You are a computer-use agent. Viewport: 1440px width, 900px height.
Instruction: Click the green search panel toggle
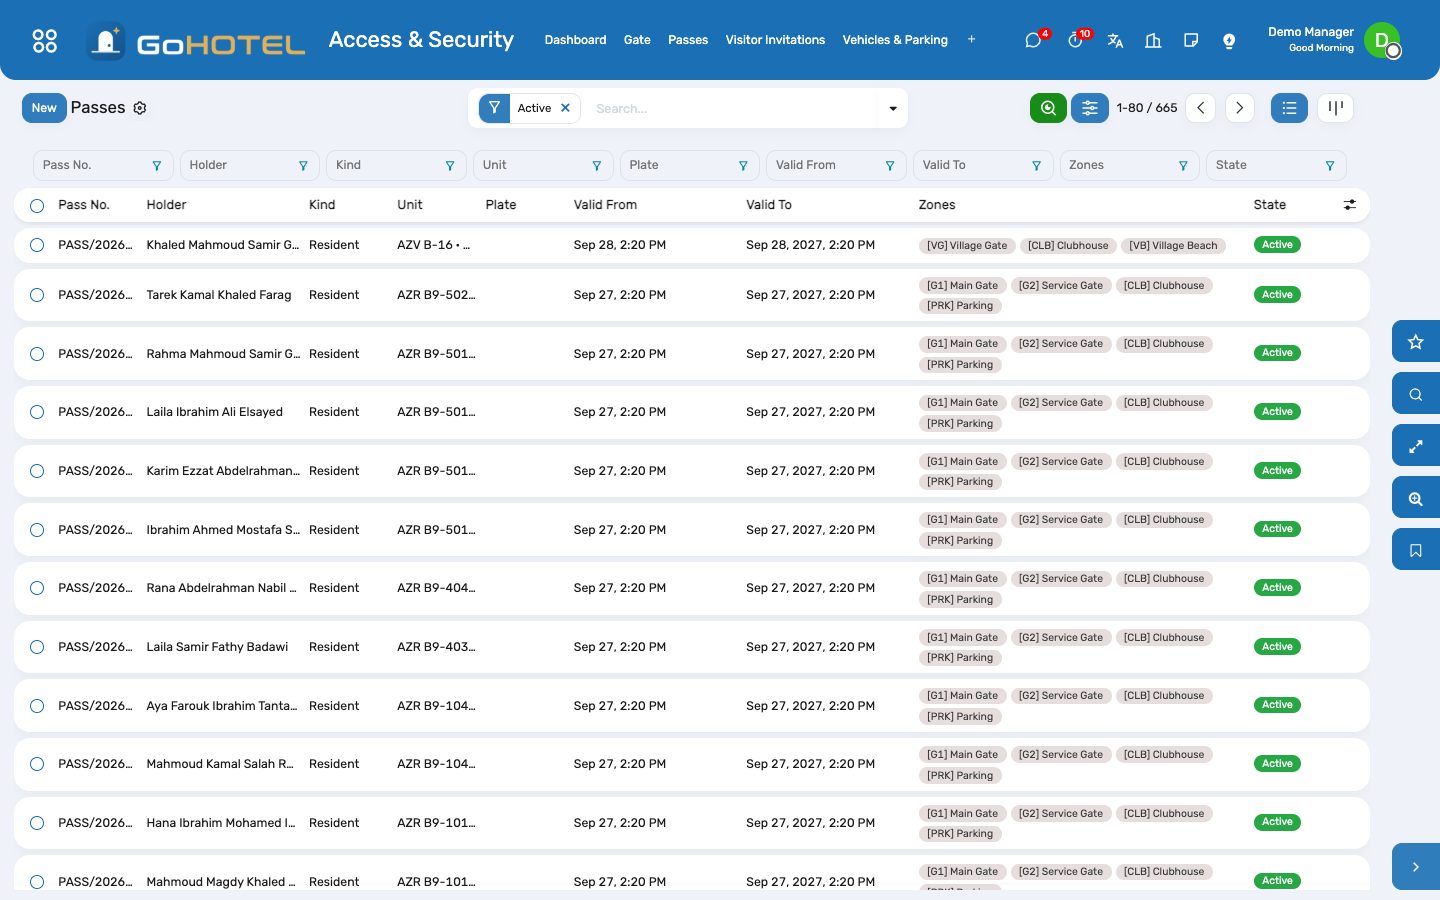(x=1048, y=108)
